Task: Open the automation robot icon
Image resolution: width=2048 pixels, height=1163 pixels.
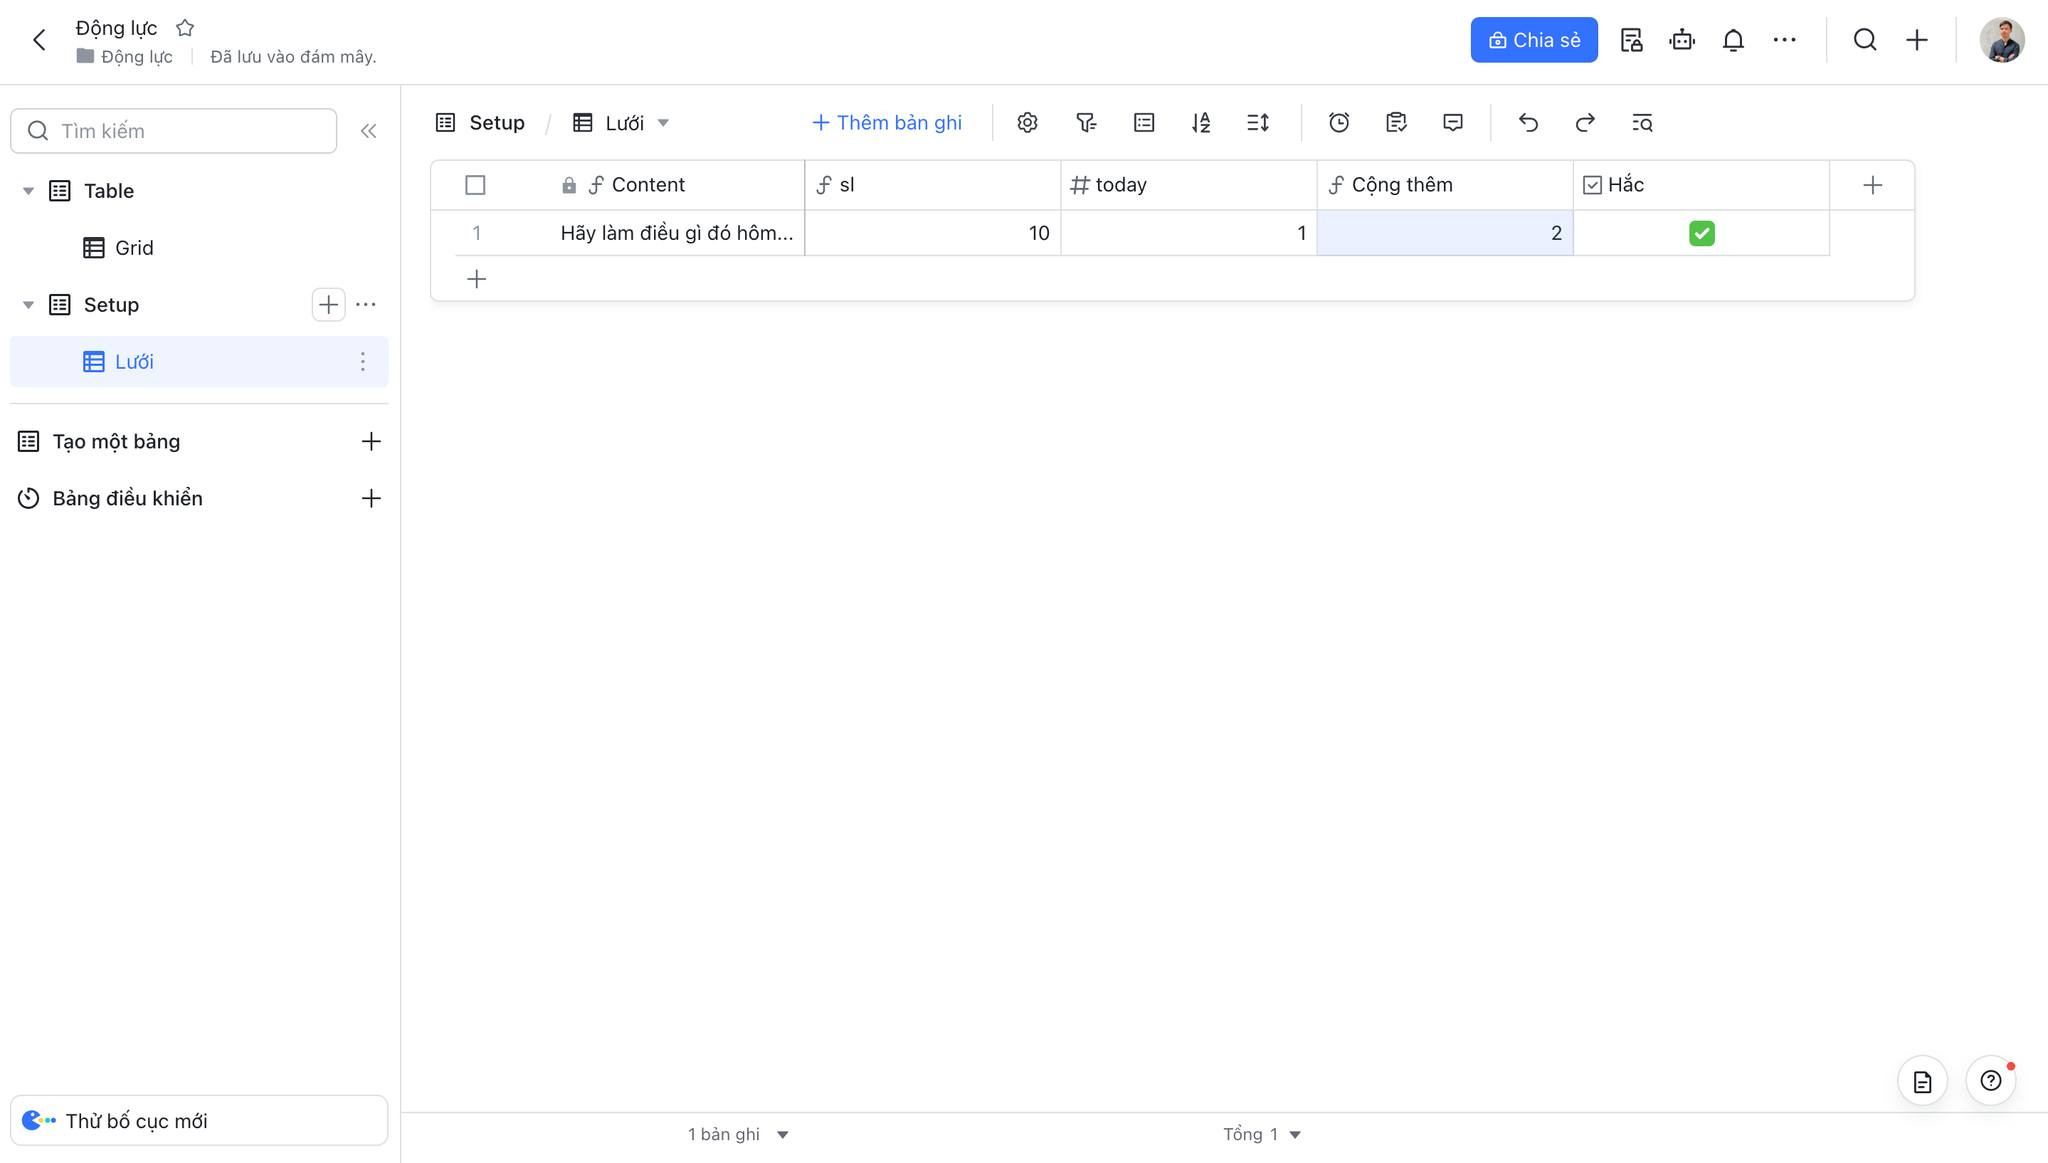Action: (1682, 40)
